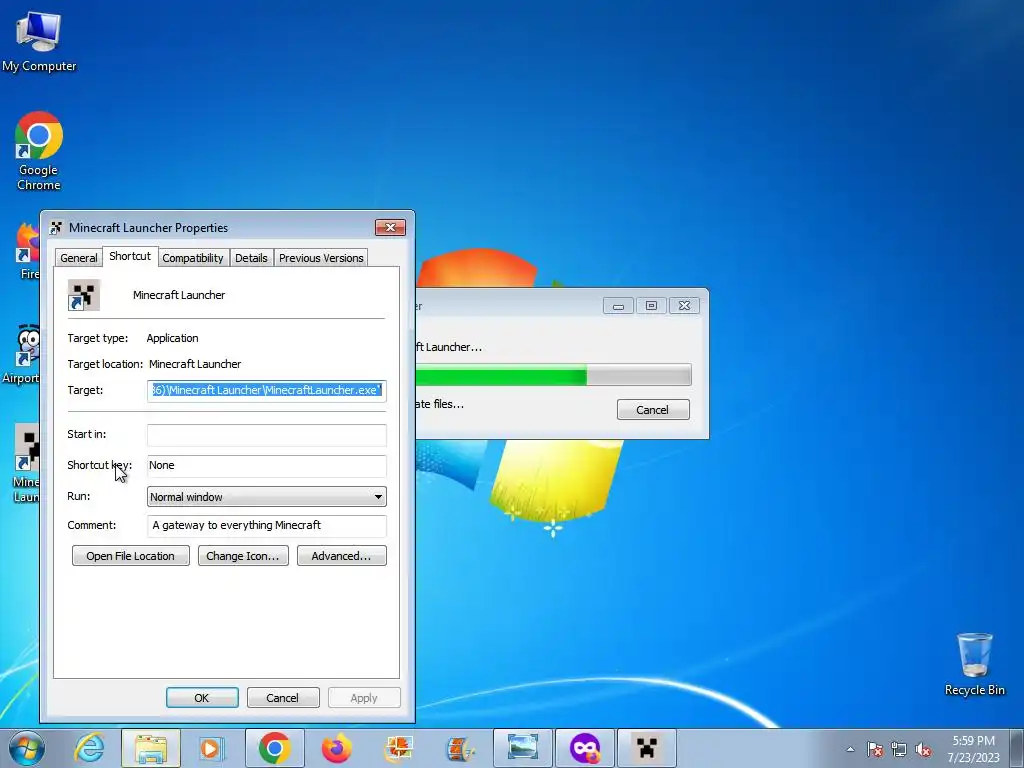Launch Internet Explorer from the taskbar
Viewport: 1024px width, 768px height.
(89, 748)
